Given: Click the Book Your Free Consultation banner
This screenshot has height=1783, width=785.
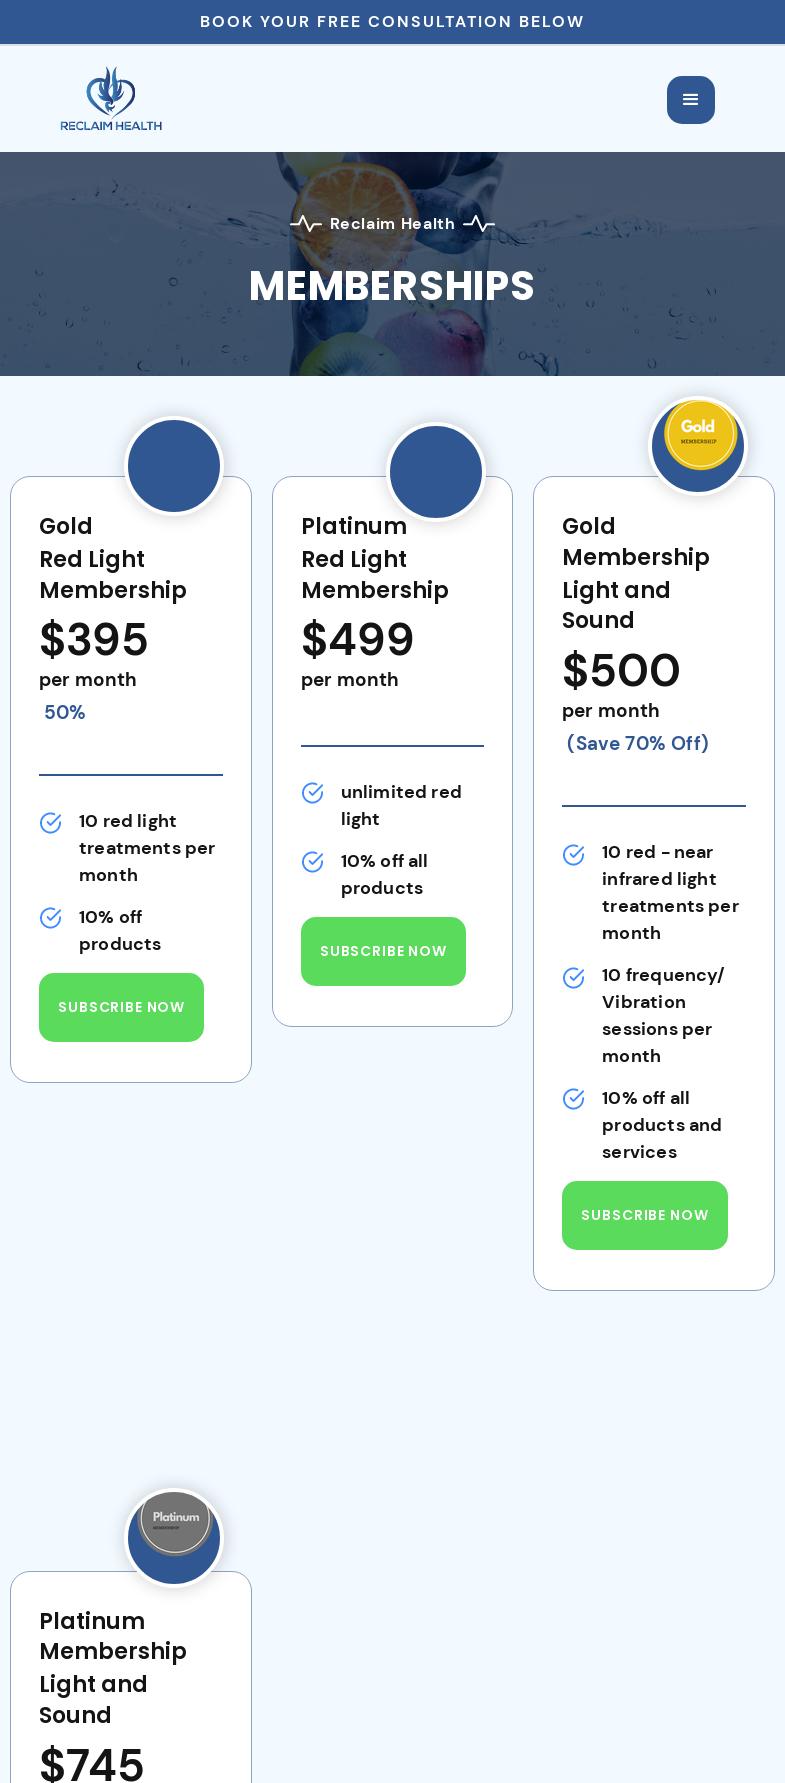Looking at the screenshot, I should (392, 22).
